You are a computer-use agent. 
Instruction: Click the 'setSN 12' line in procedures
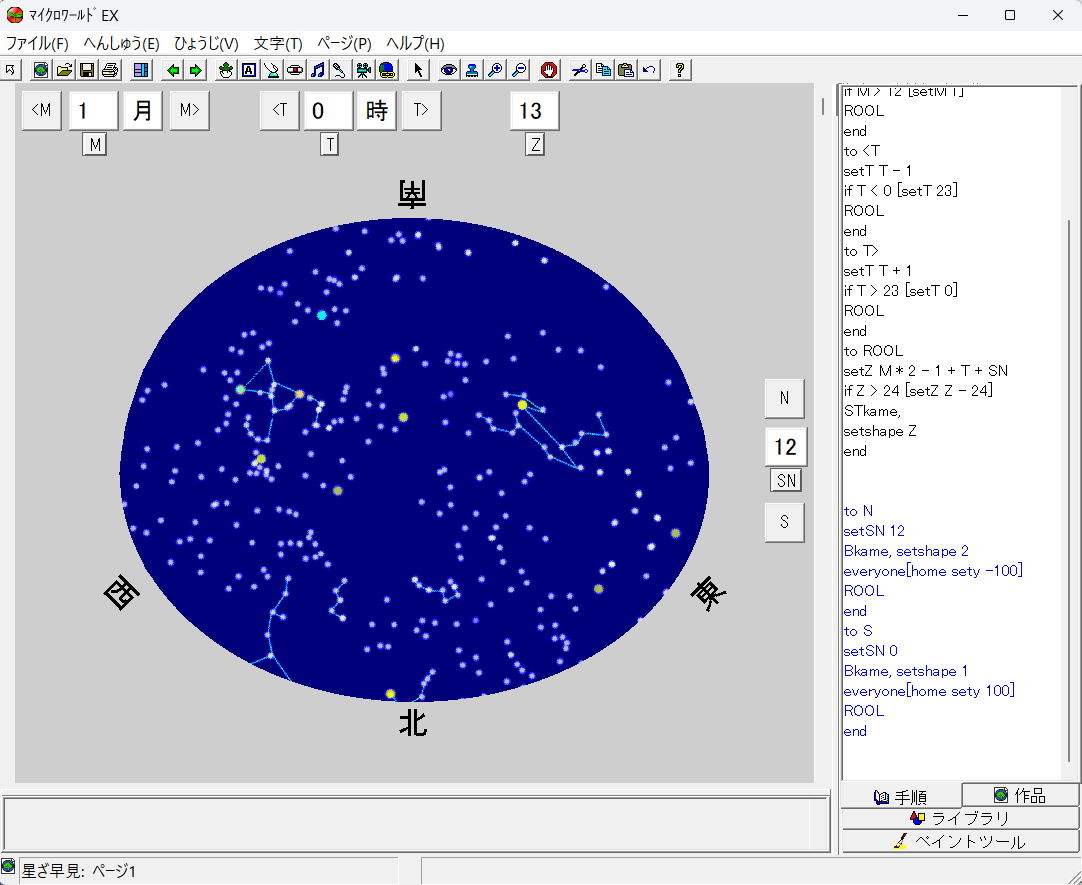pyautogui.click(x=874, y=531)
